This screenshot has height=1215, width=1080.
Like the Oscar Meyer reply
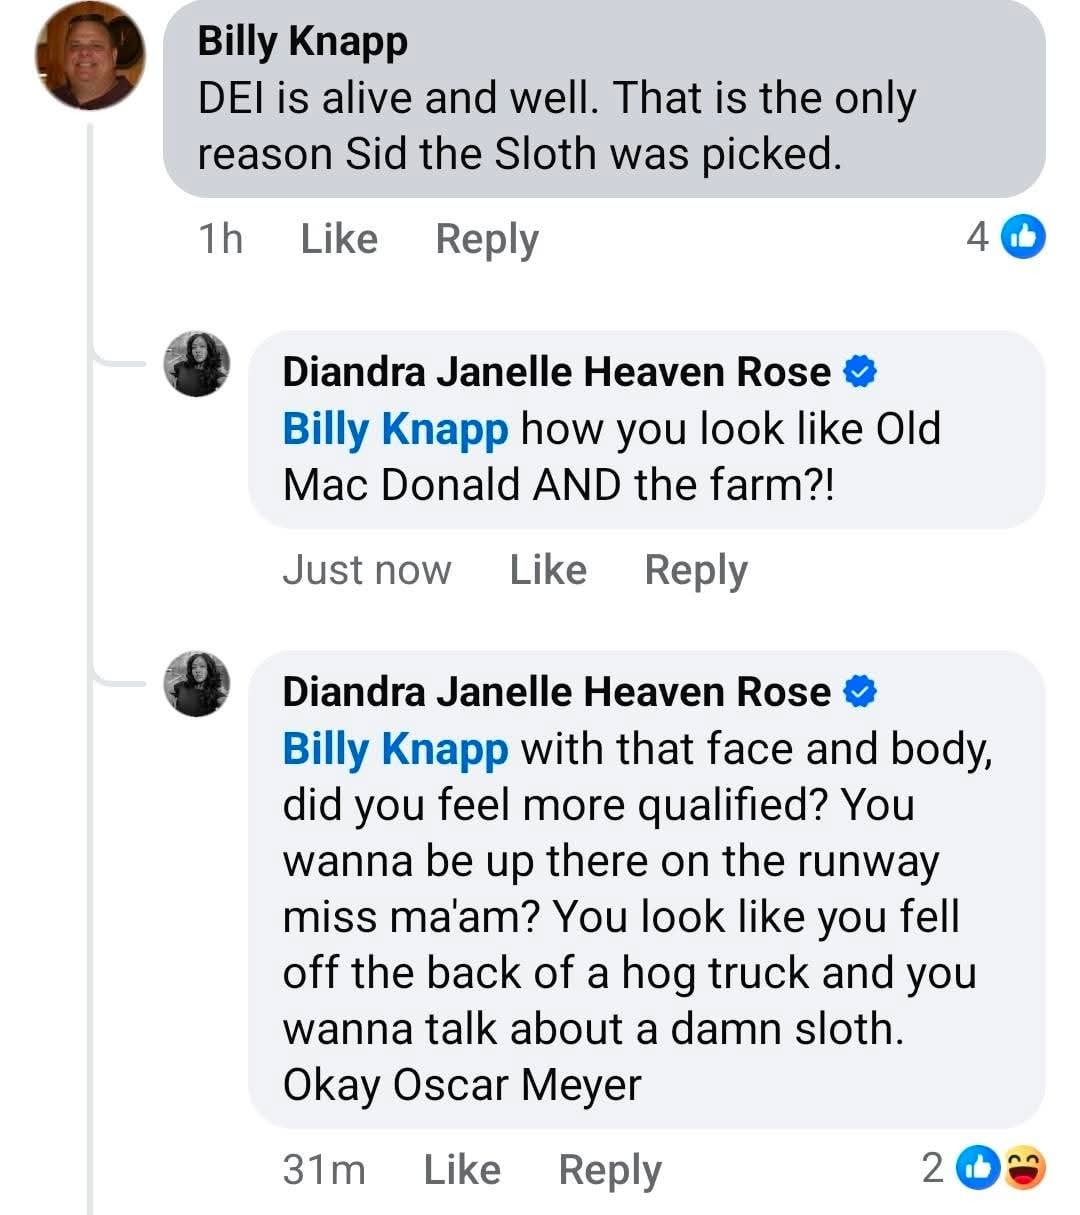coord(462,1169)
